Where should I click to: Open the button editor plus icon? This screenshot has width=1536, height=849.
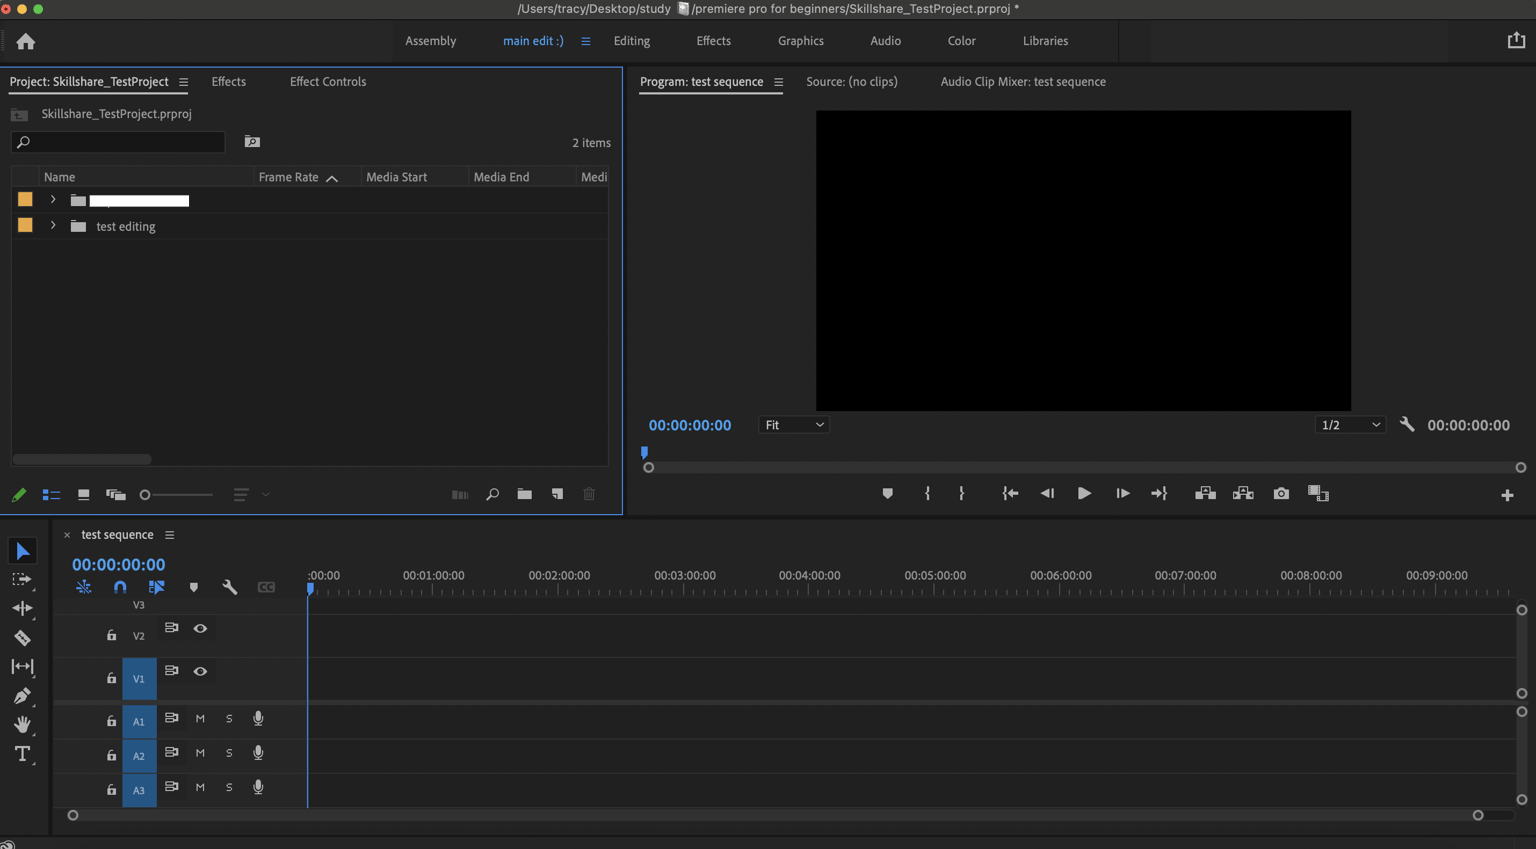pos(1507,495)
